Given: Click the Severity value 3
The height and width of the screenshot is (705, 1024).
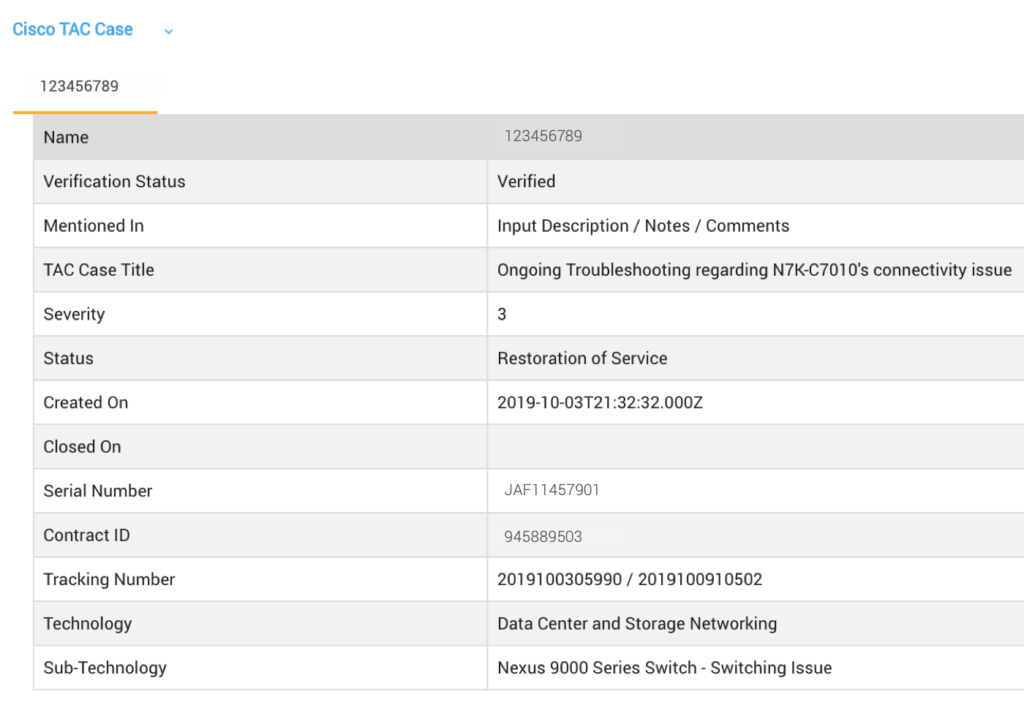Looking at the screenshot, I should pyautogui.click(x=502, y=314).
